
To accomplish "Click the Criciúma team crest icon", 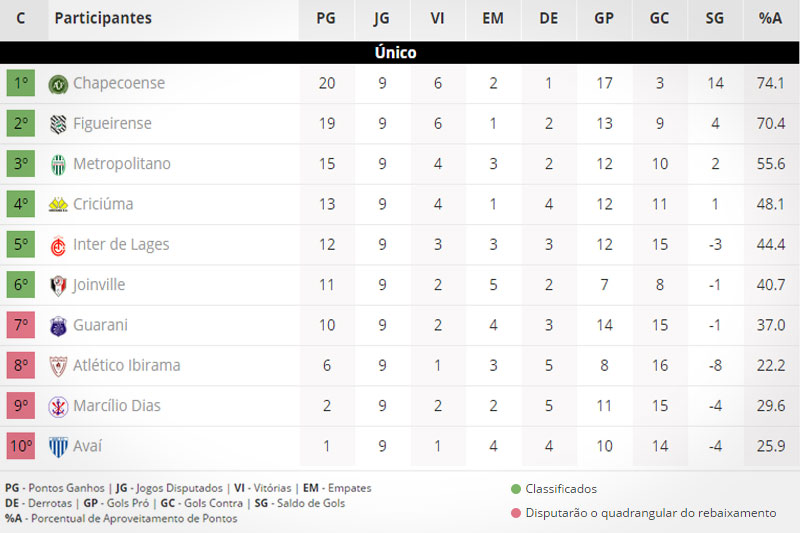I will point(58,205).
